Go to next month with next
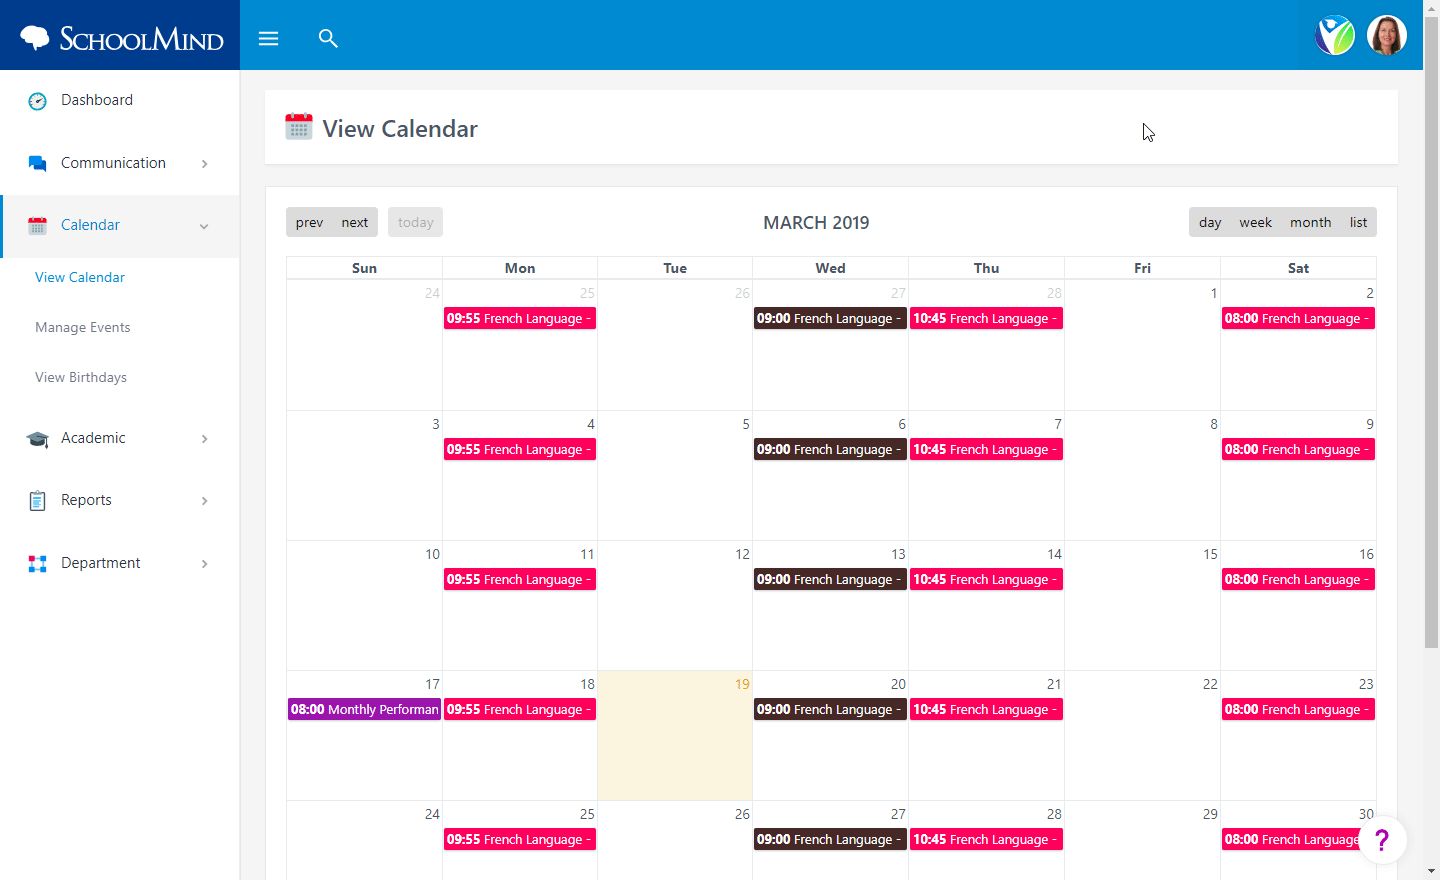The width and height of the screenshot is (1440, 880). [355, 222]
